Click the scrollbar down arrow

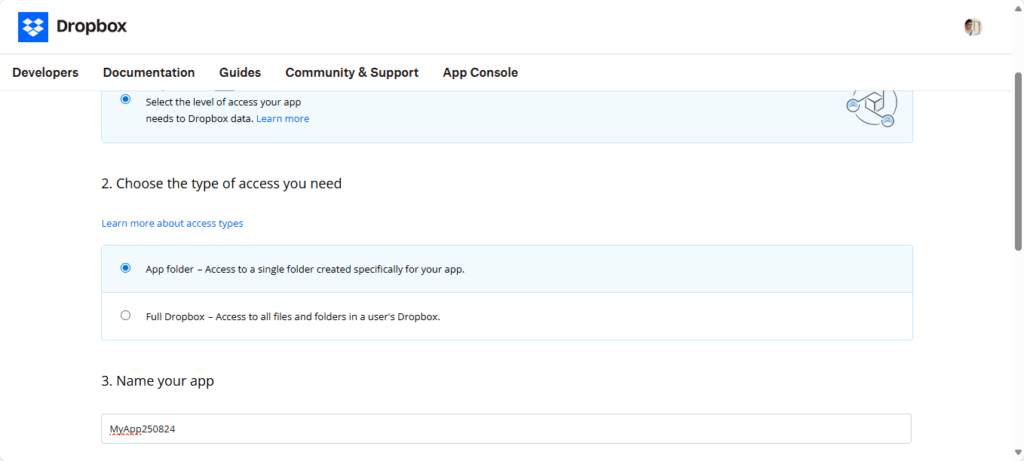[x=1017, y=452]
